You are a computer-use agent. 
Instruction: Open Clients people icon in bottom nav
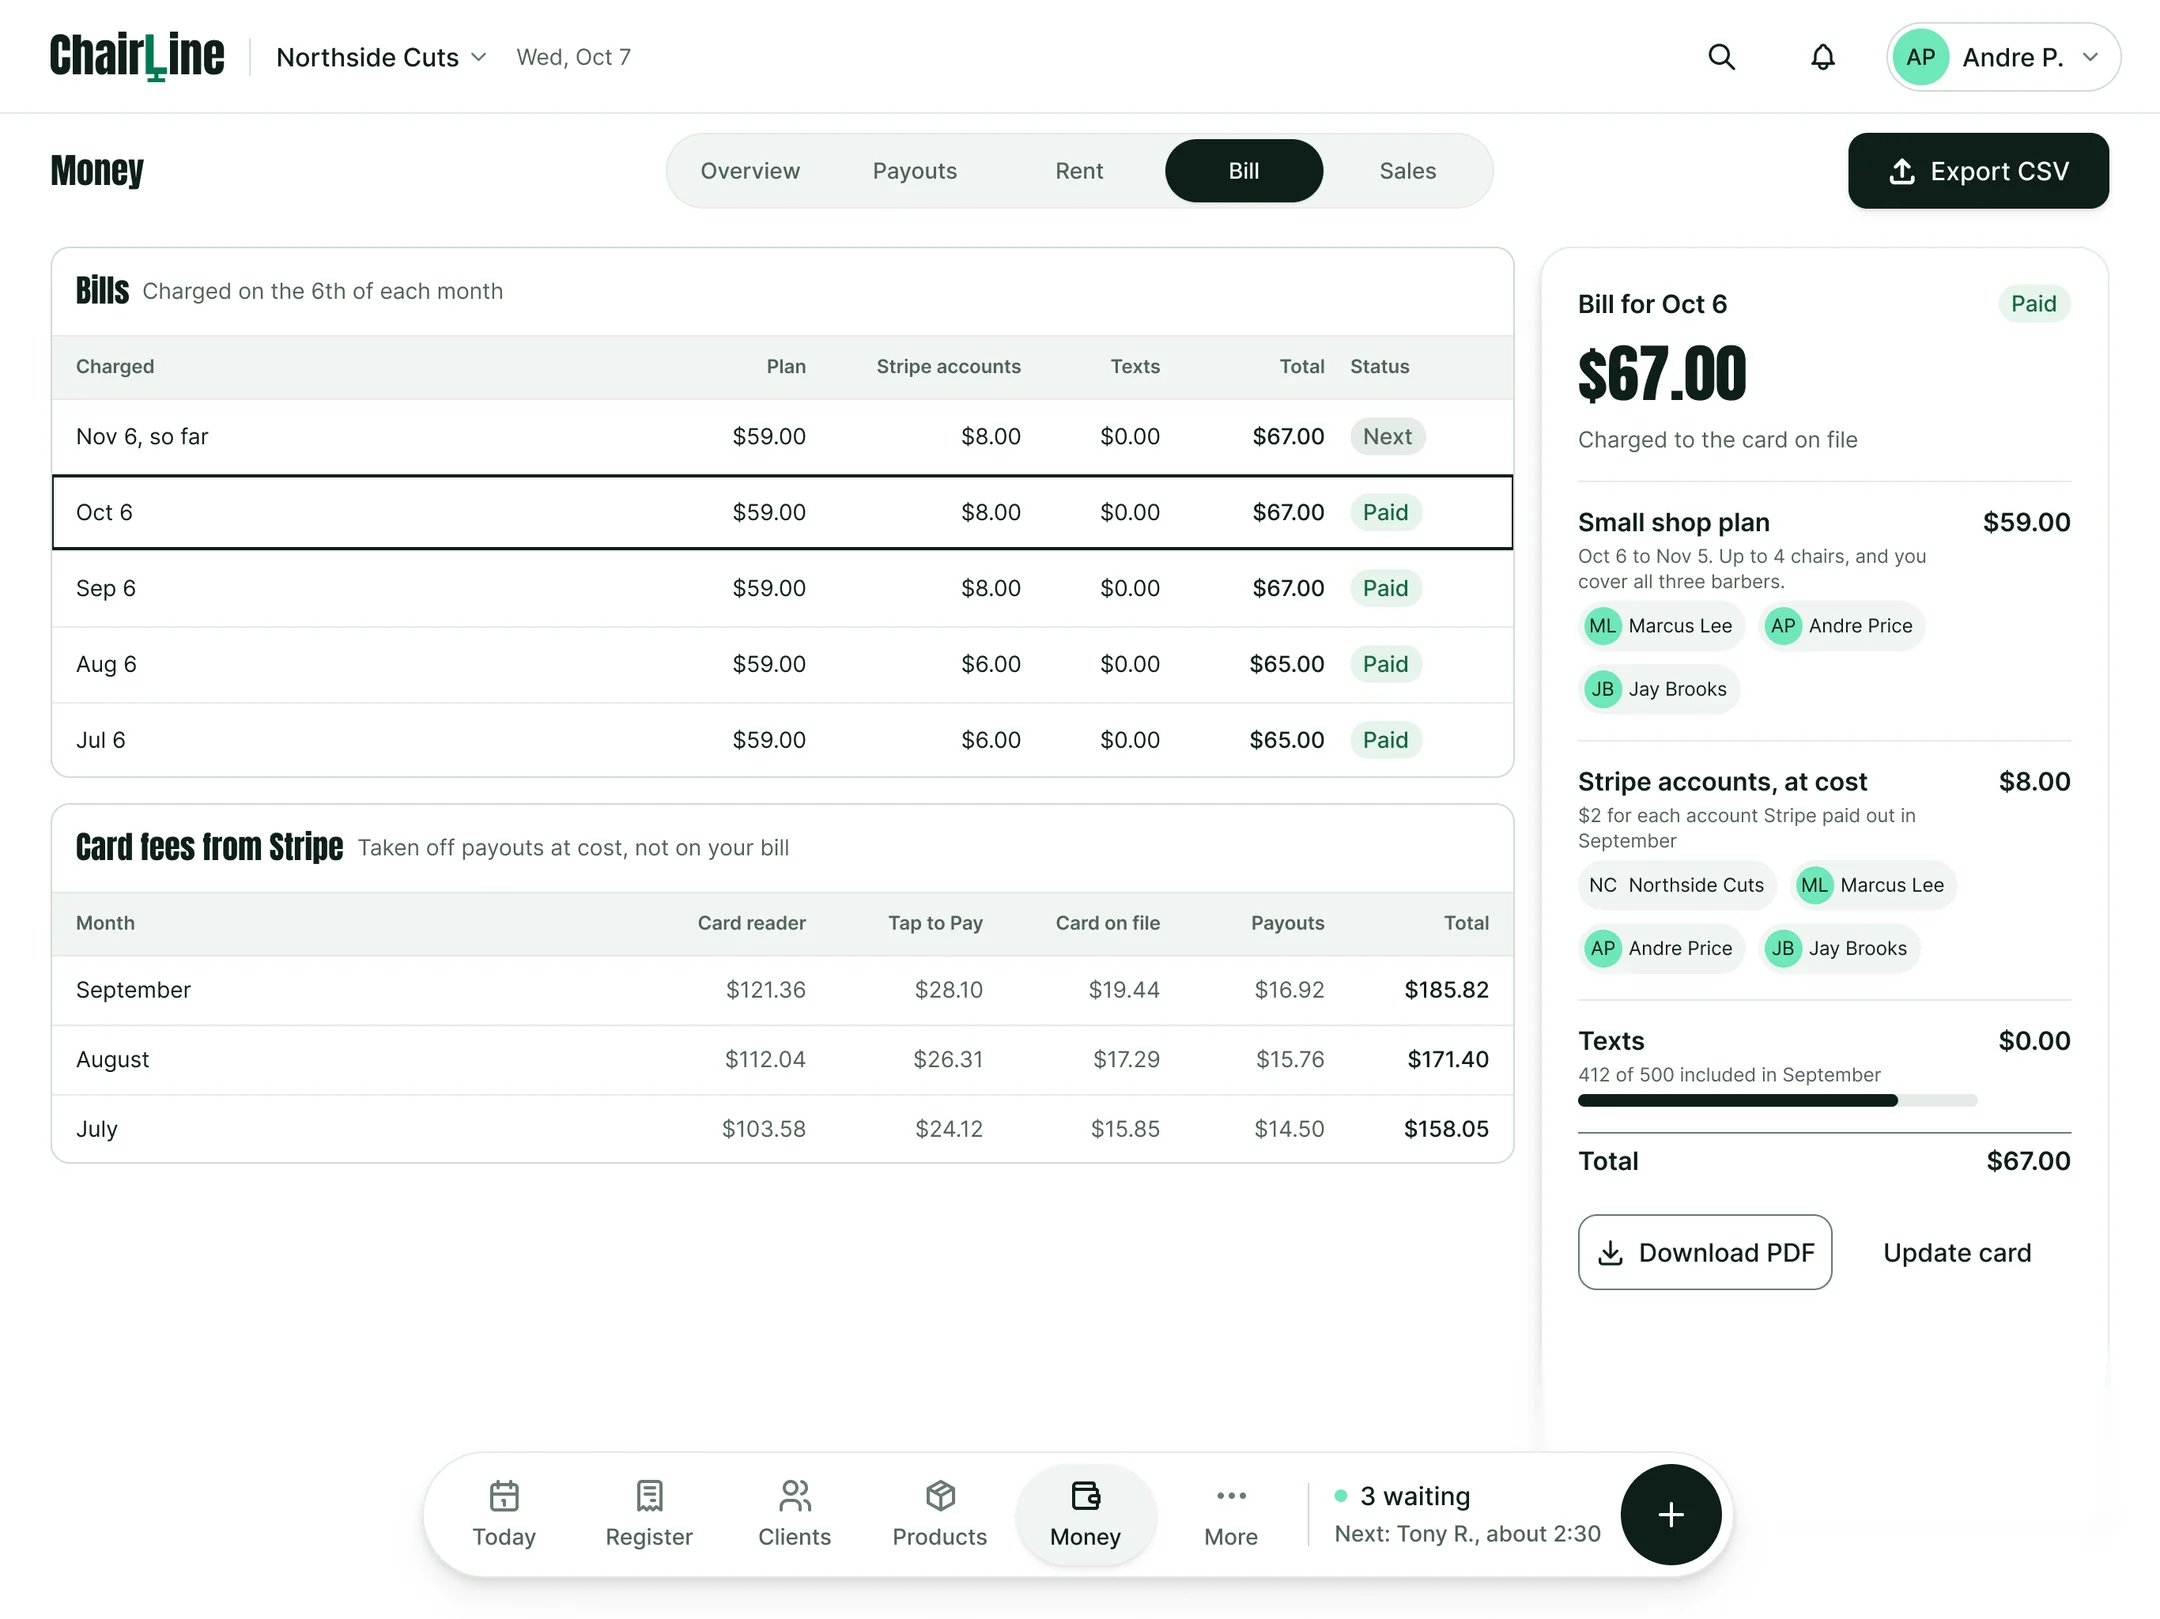point(794,1495)
